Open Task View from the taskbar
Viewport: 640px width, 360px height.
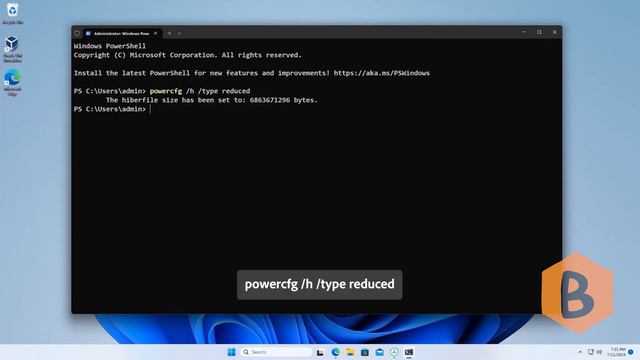coord(320,352)
